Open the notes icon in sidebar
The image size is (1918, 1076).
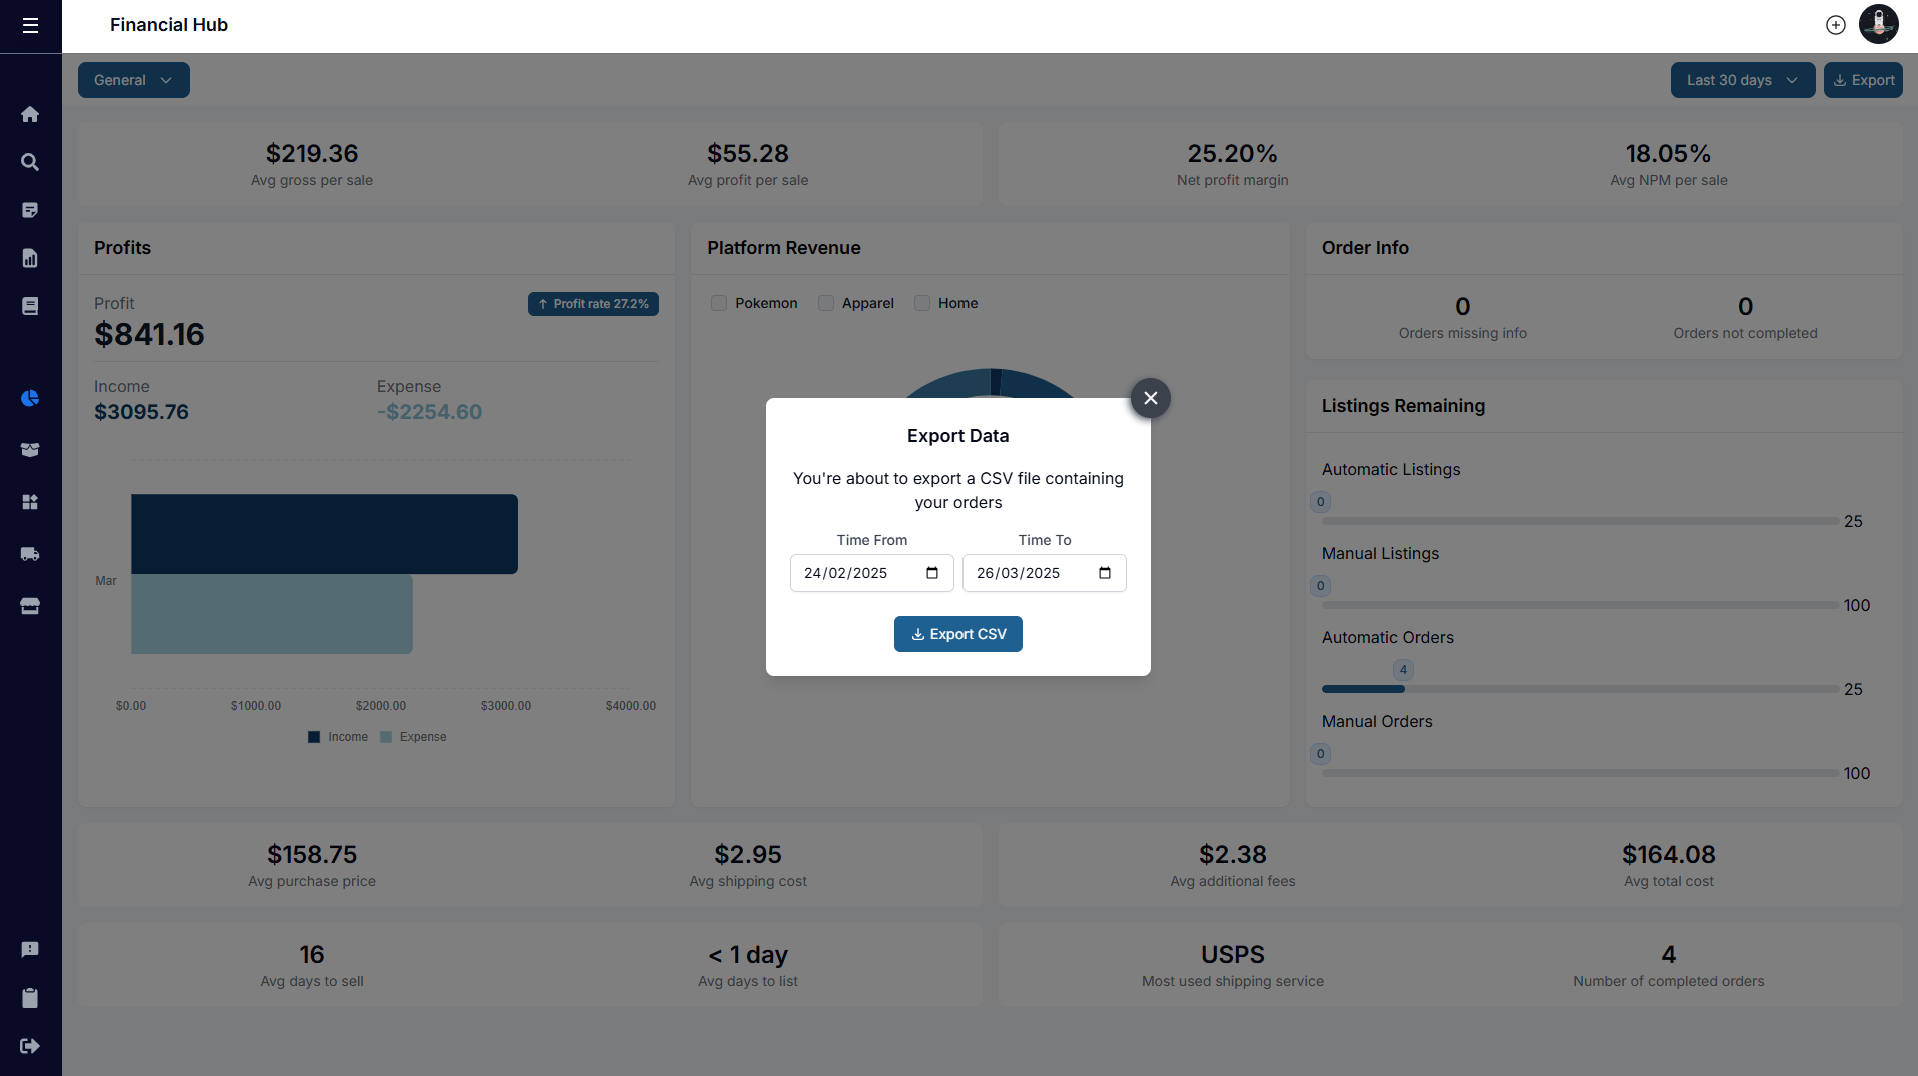click(30, 210)
